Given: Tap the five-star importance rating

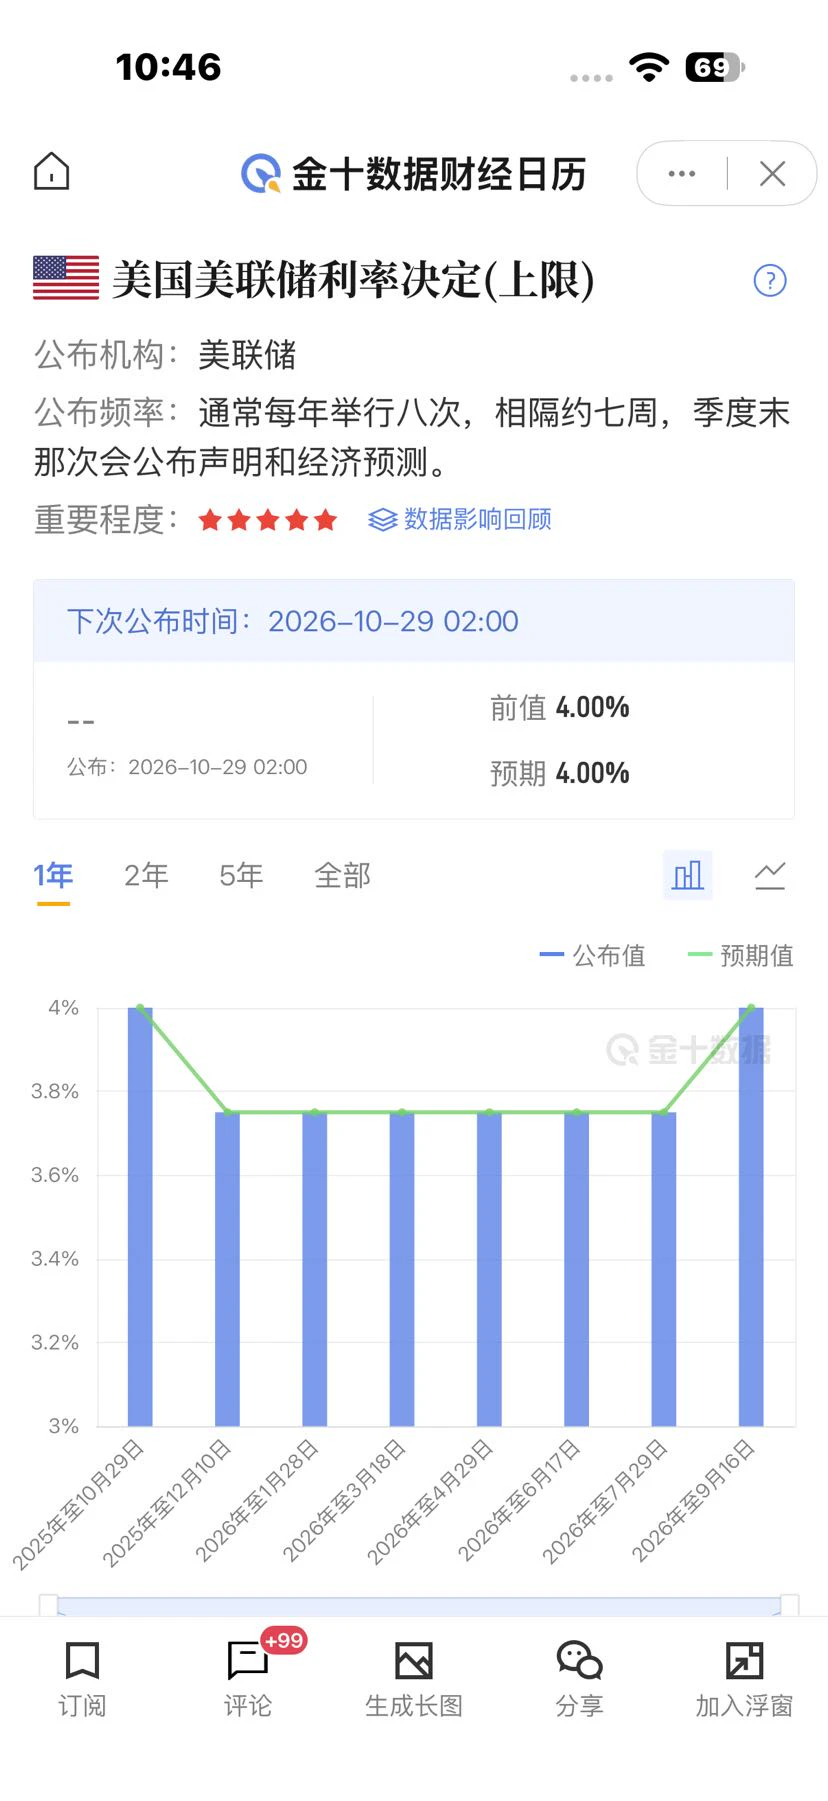Looking at the screenshot, I should coord(268,520).
